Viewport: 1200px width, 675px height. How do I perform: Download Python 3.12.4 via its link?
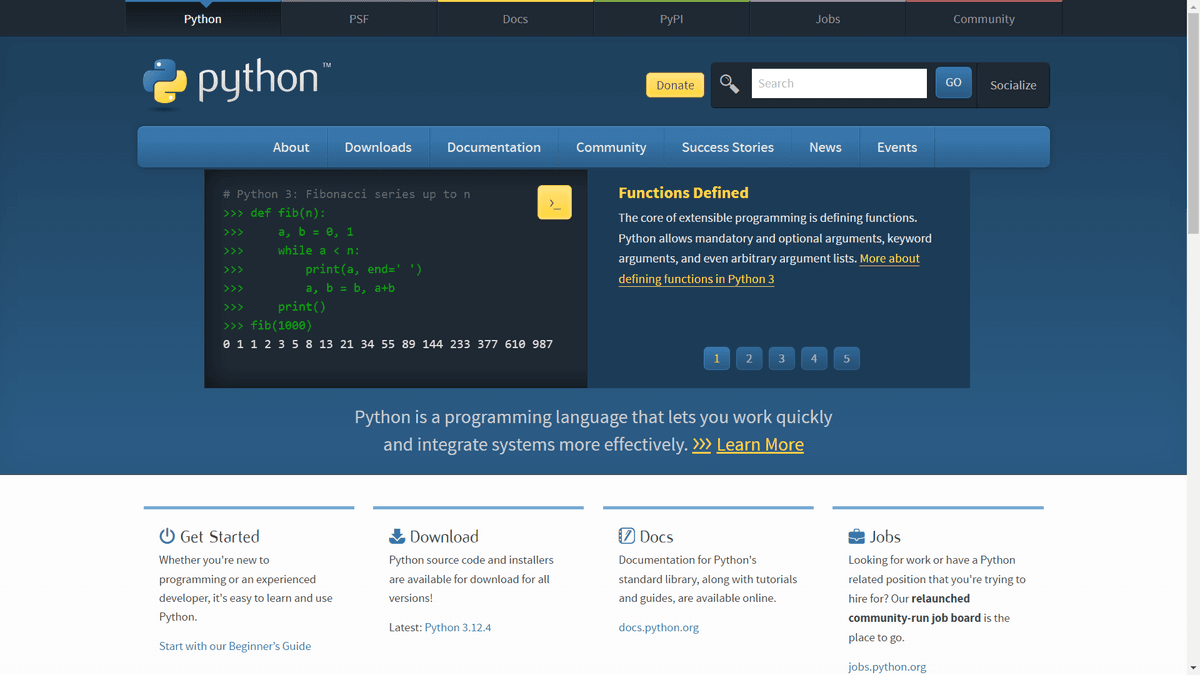(x=457, y=627)
